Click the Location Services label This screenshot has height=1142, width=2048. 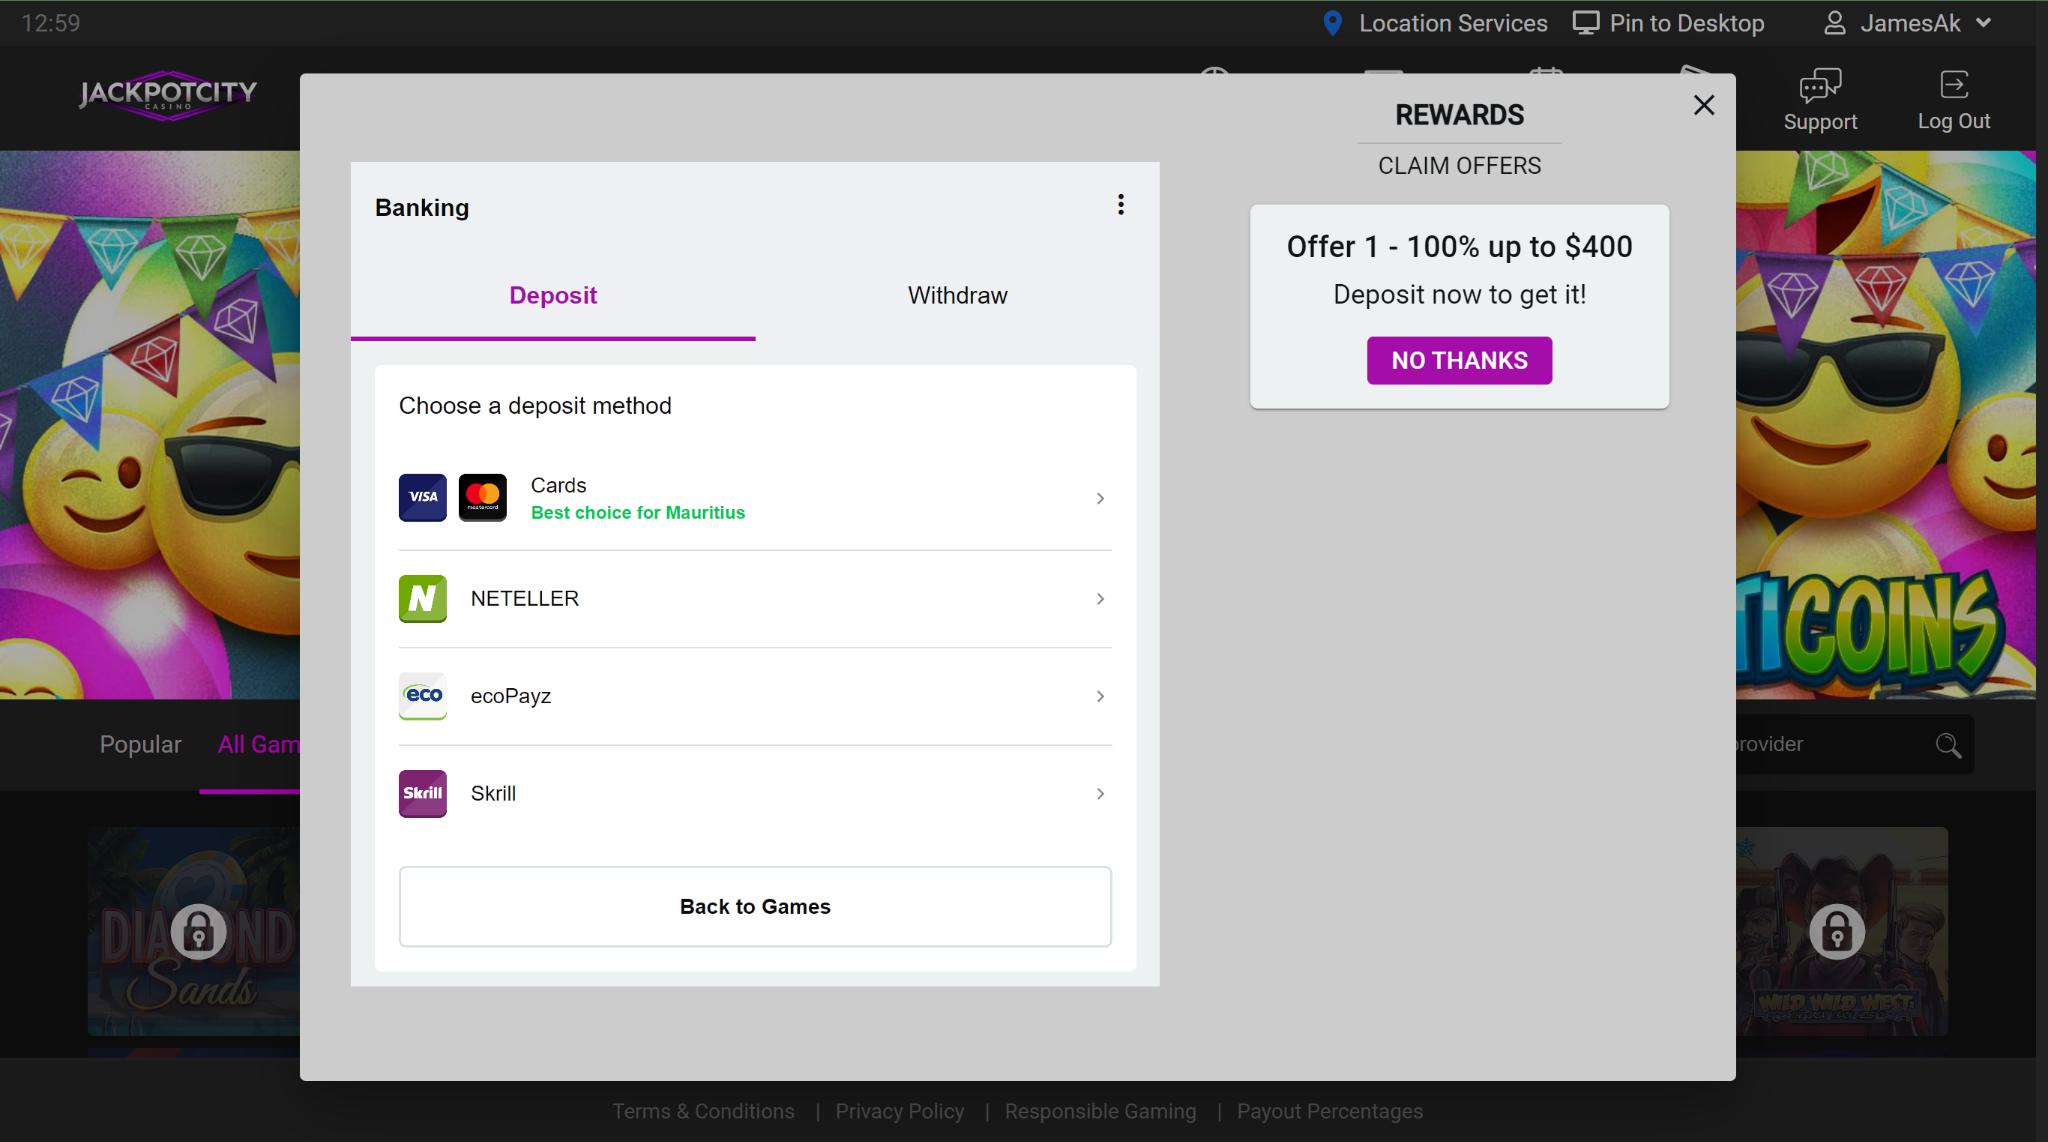pyautogui.click(x=1453, y=23)
